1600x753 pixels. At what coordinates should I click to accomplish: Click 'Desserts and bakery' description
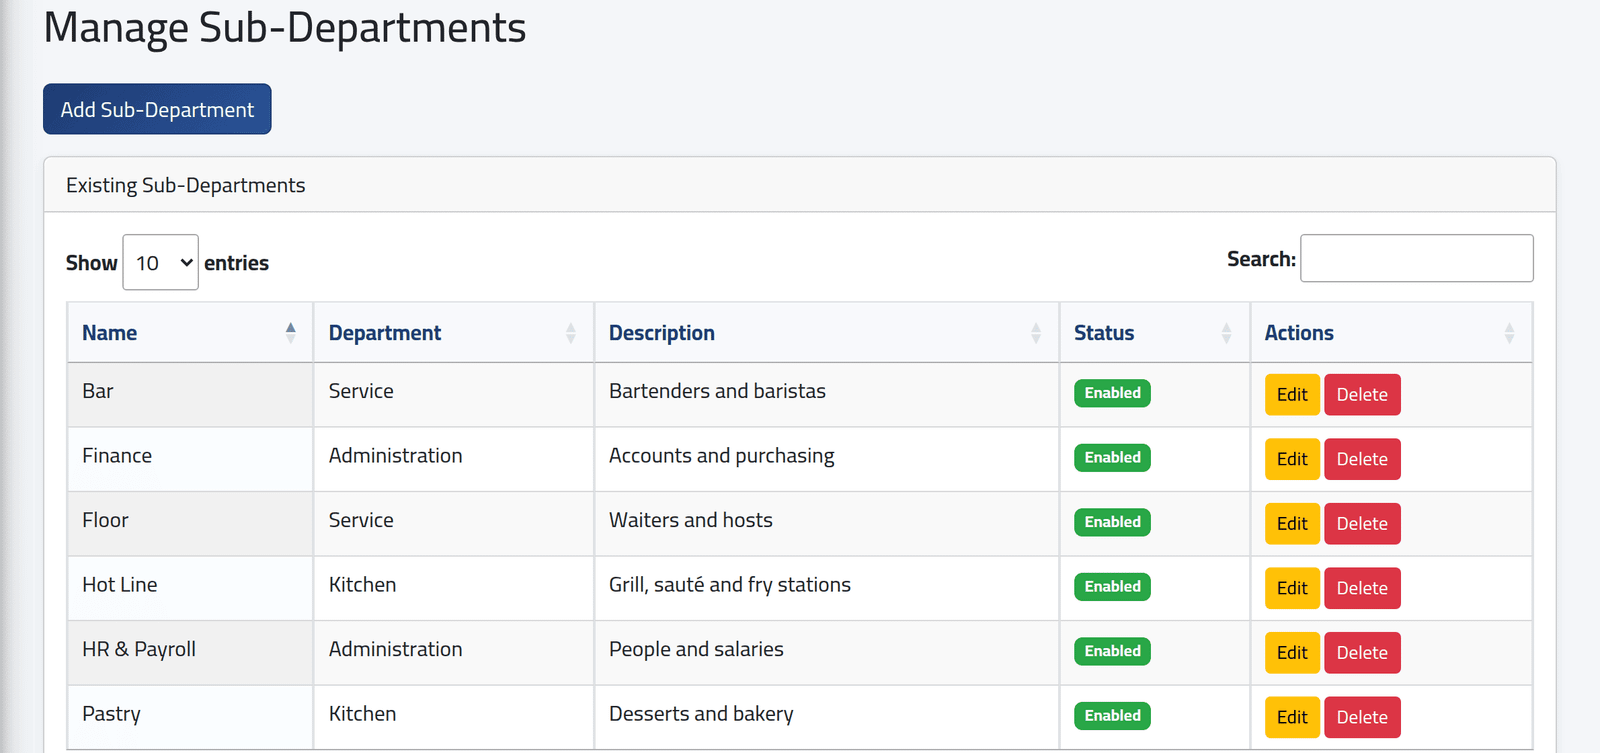coord(701,714)
